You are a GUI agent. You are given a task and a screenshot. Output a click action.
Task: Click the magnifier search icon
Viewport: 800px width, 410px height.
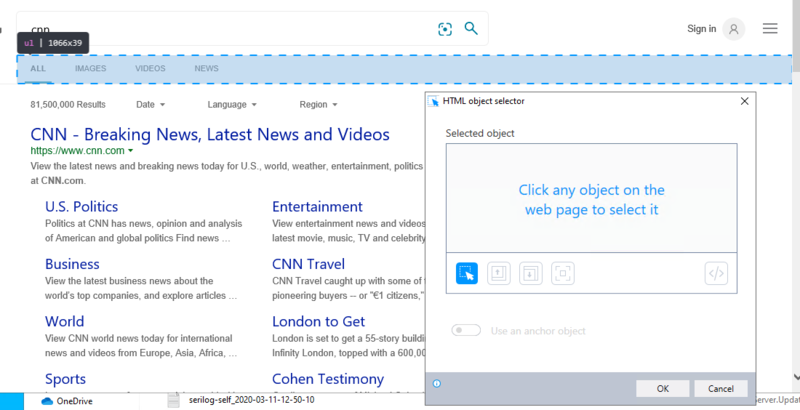pos(471,28)
